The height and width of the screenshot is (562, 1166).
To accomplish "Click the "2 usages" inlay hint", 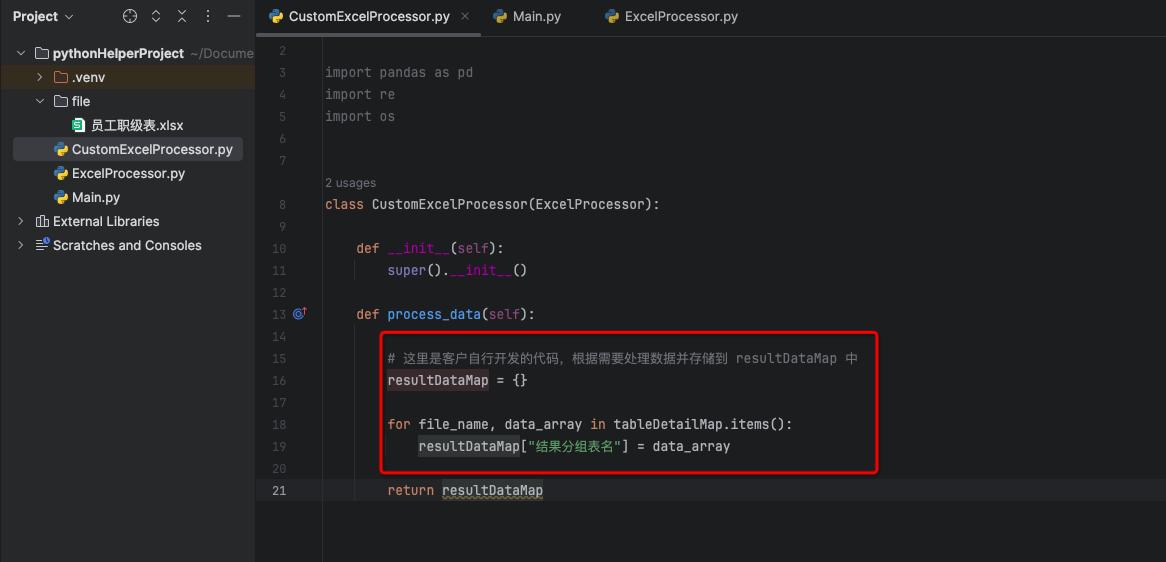I will click(x=350, y=183).
